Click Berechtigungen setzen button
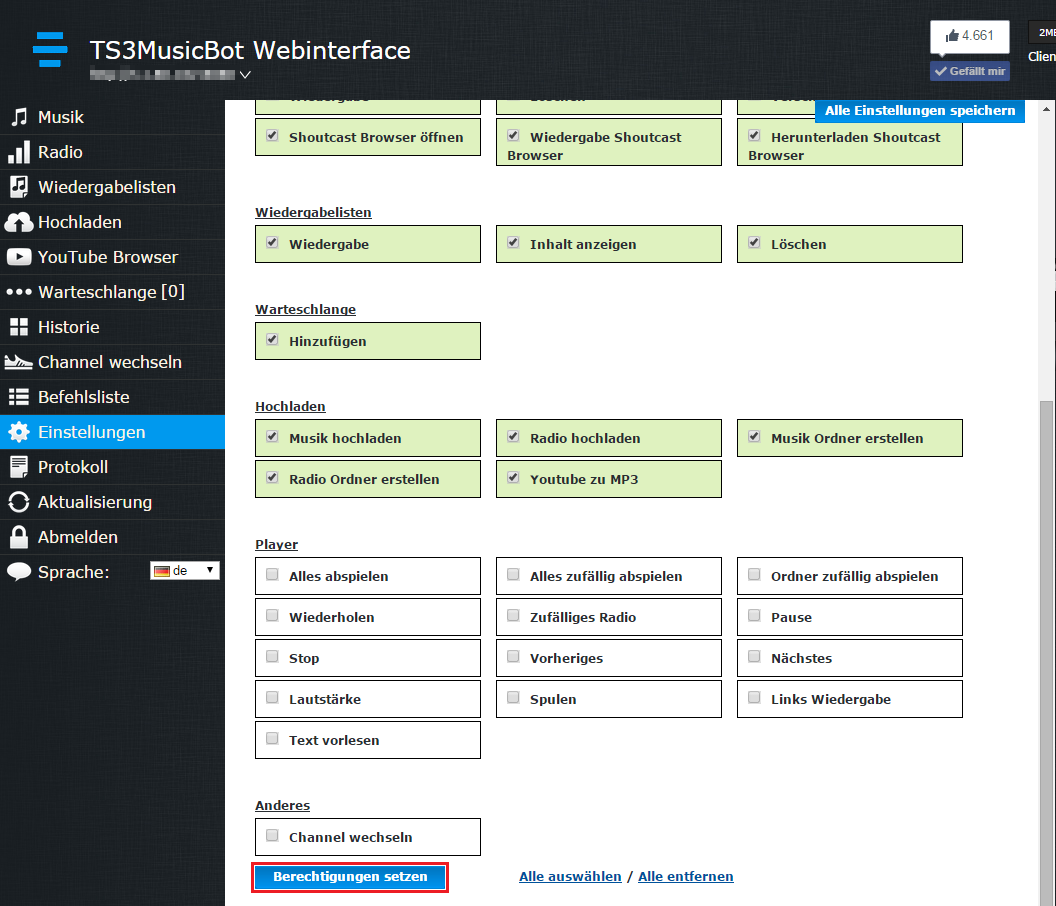Viewport: 1056px width, 906px height. tap(350, 877)
